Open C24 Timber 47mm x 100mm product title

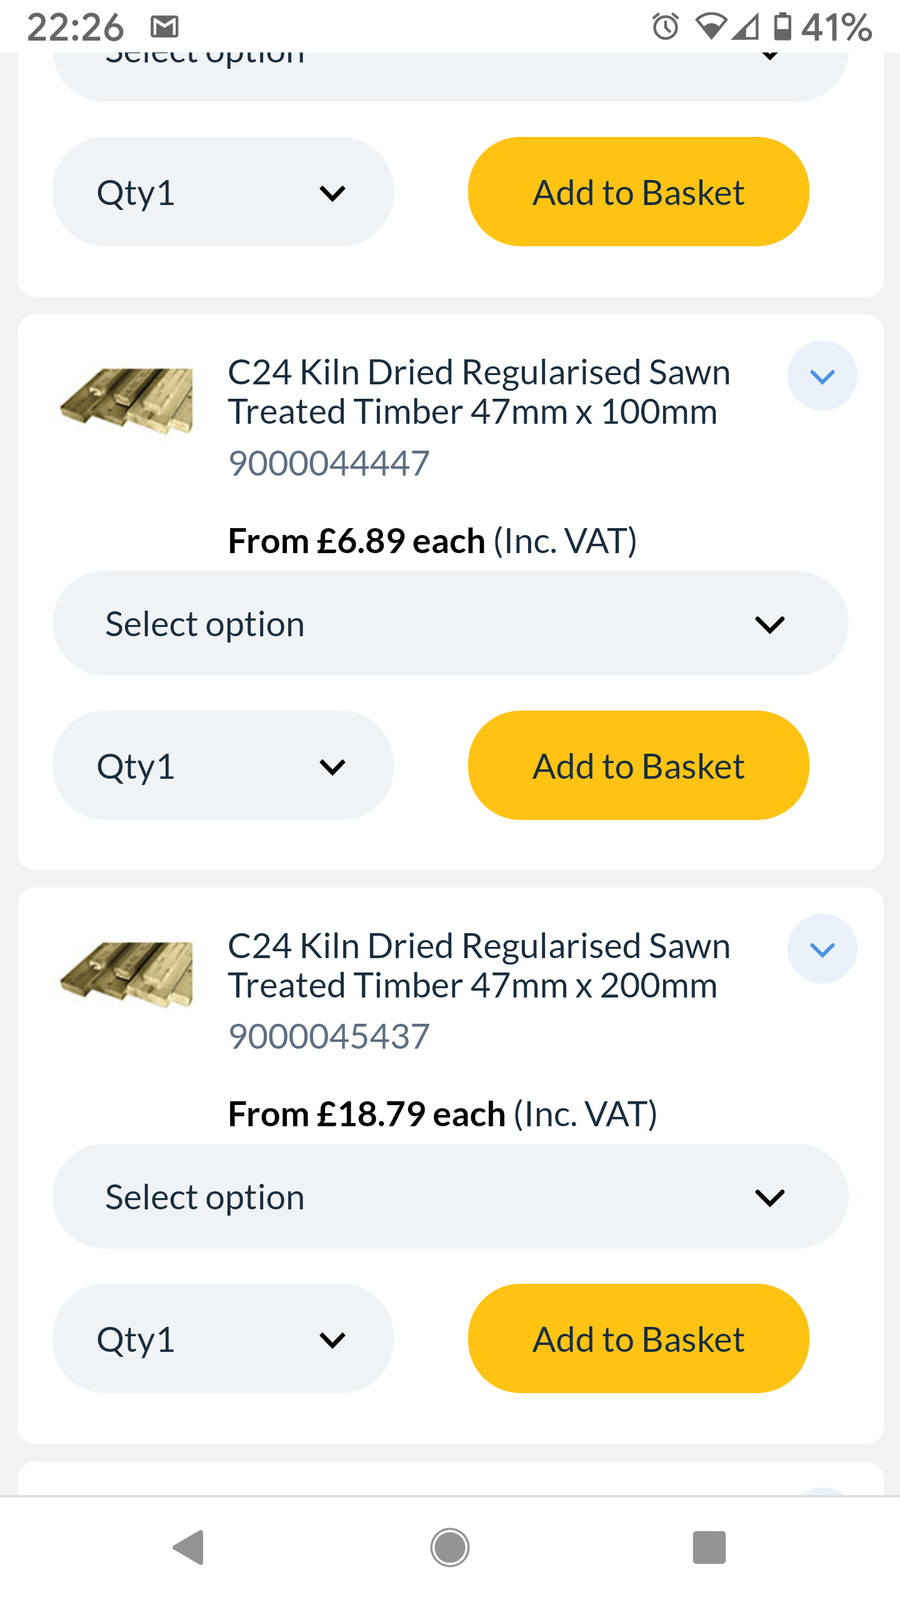tap(479, 392)
